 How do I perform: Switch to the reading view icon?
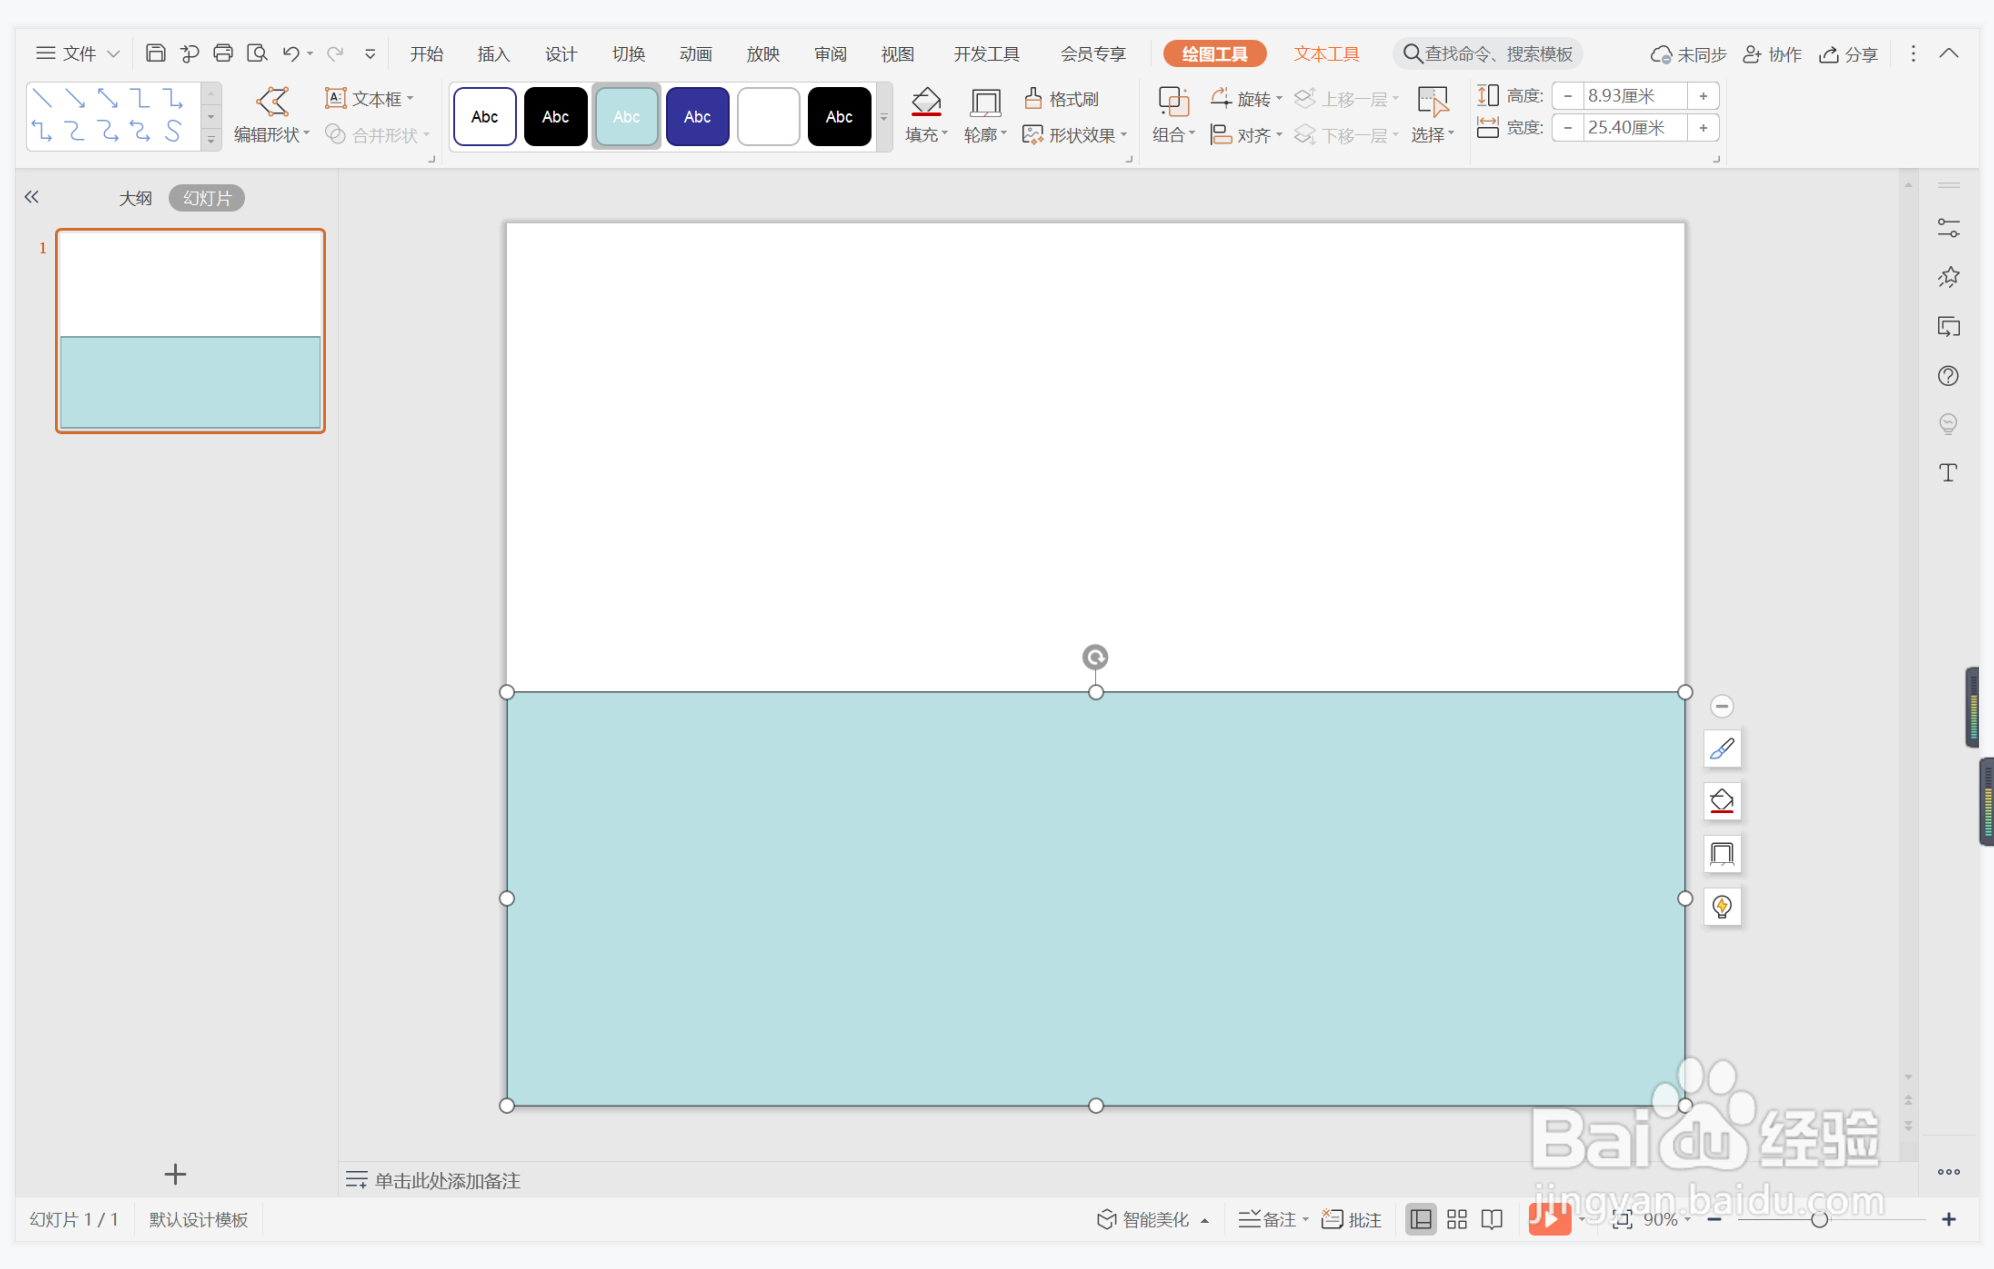pyautogui.click(x=1491, y=1219)
